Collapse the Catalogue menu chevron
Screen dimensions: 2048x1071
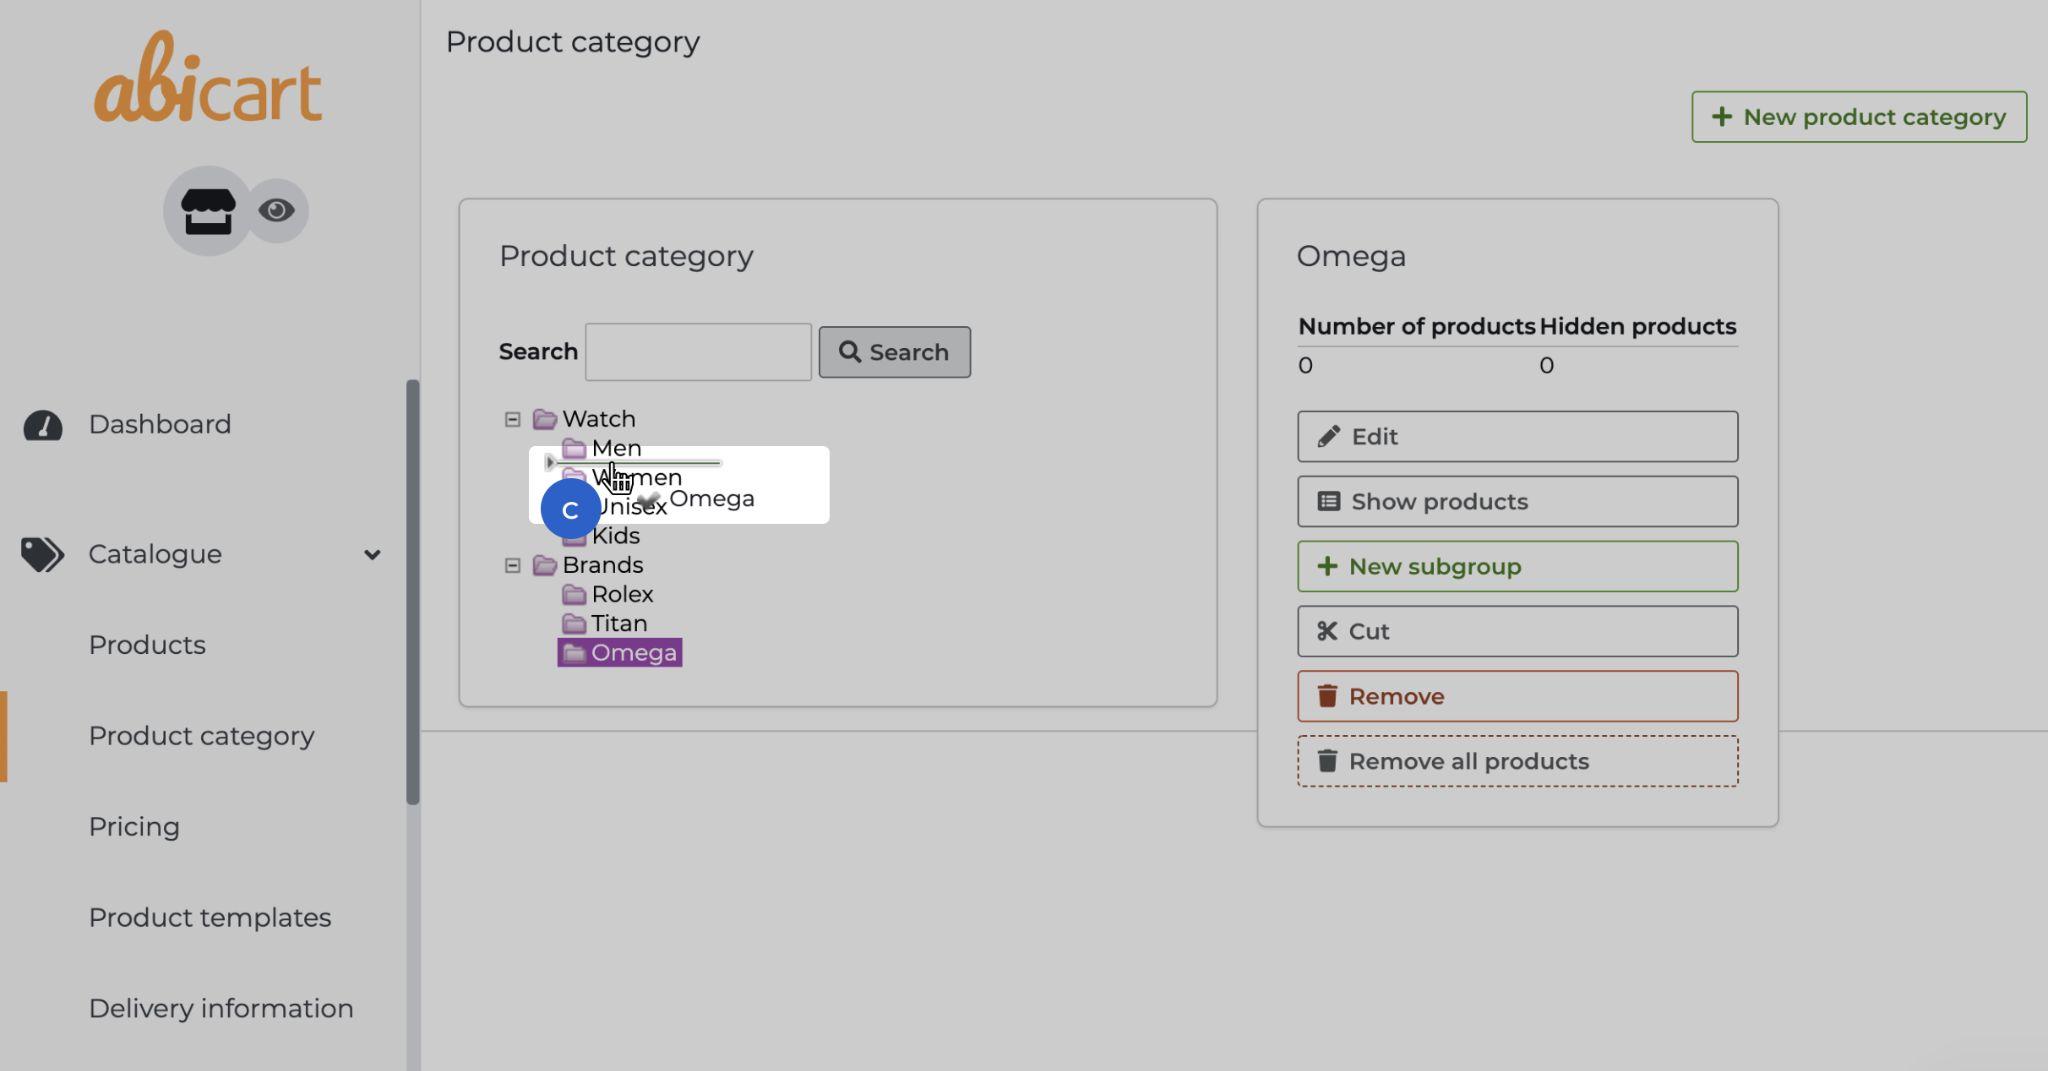point(372,555)
